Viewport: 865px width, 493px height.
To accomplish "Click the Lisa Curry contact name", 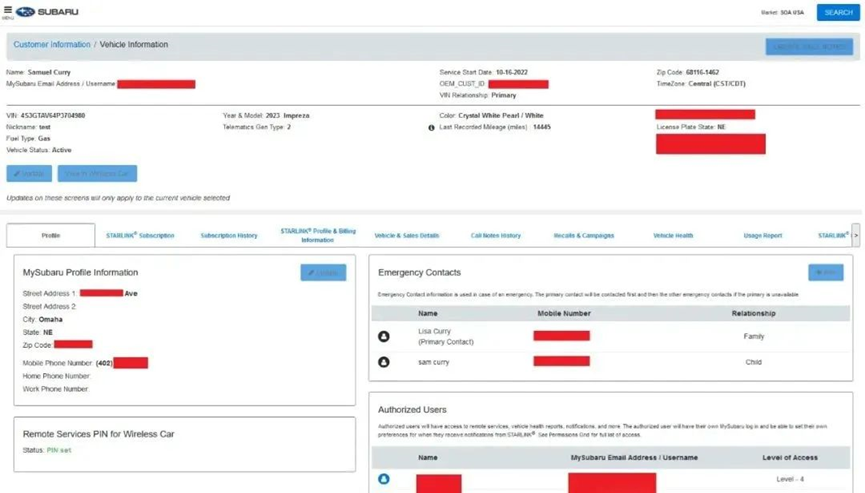I will tap(434, 331).
